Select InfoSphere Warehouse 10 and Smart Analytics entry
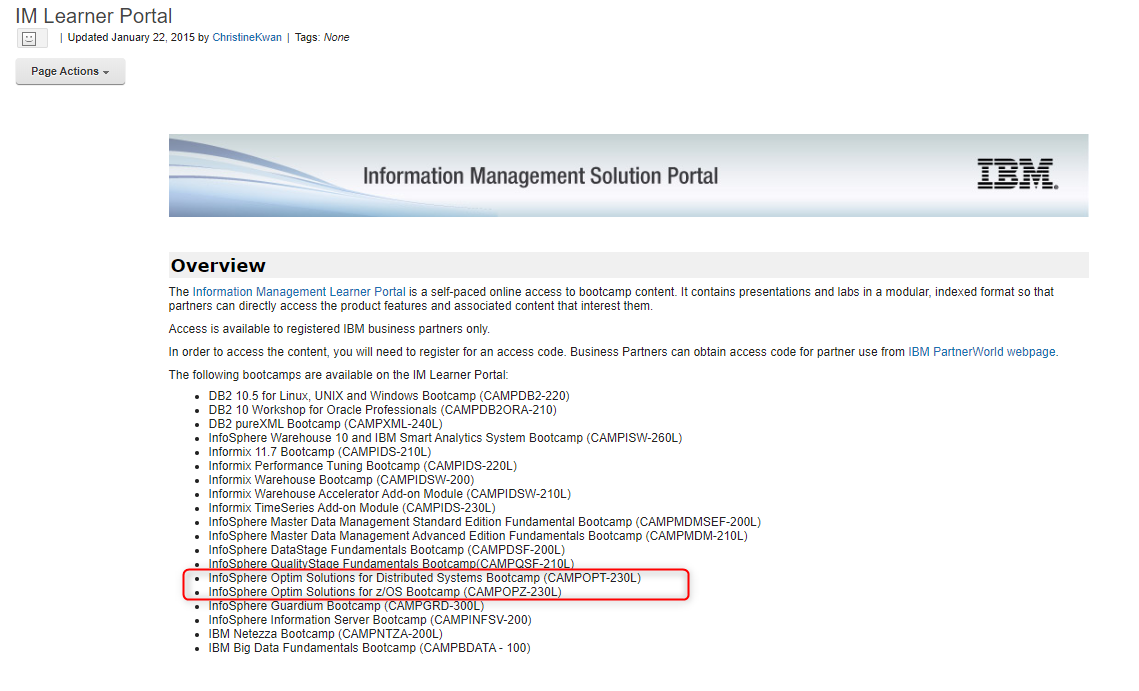1139x691 pixels. (445, 438)
